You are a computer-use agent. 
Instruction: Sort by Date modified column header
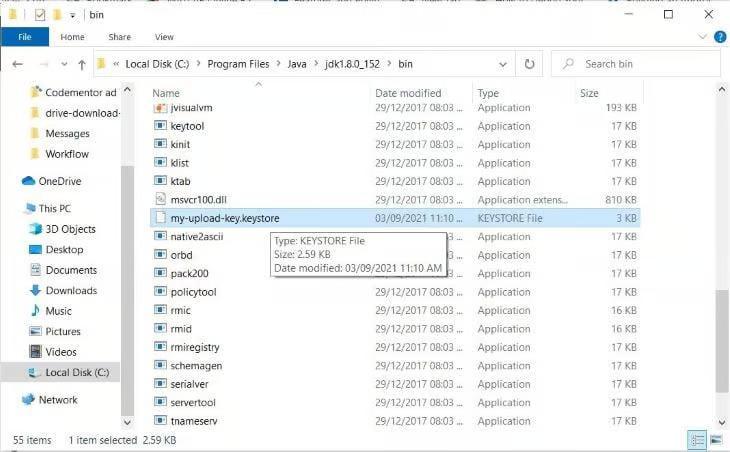[408, 93]
